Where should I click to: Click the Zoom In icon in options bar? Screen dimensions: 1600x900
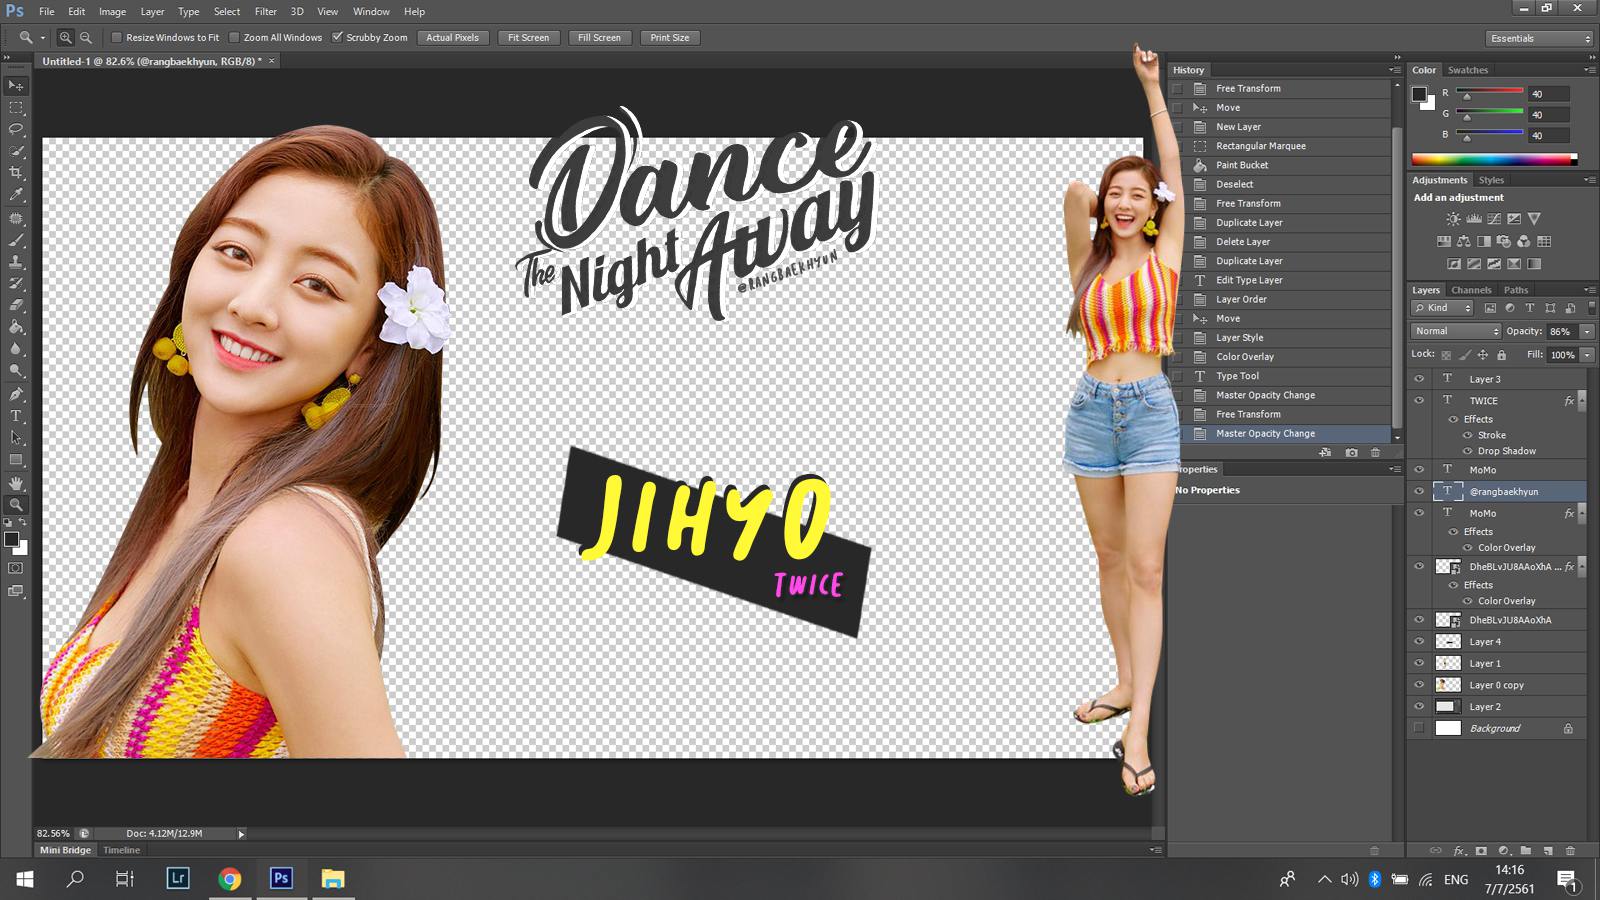pos(65,38)
